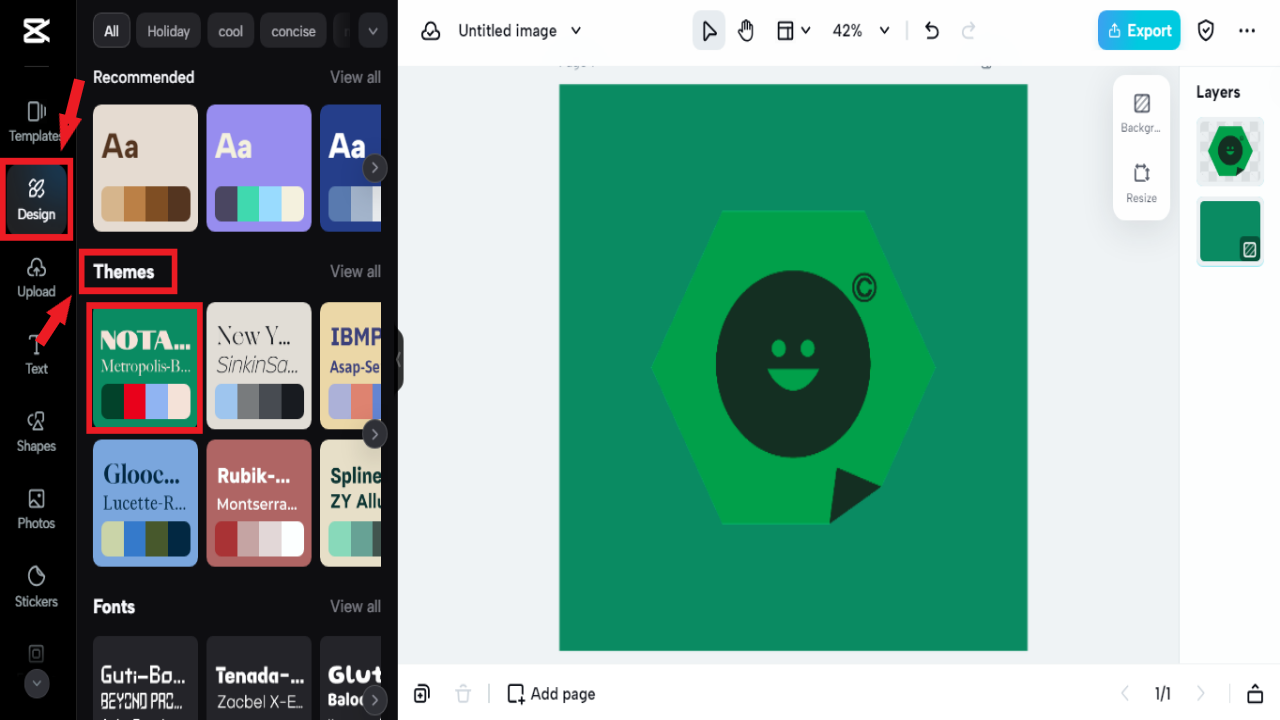Open the Stickers panel

pyautogui.click(x=36, y=586)
